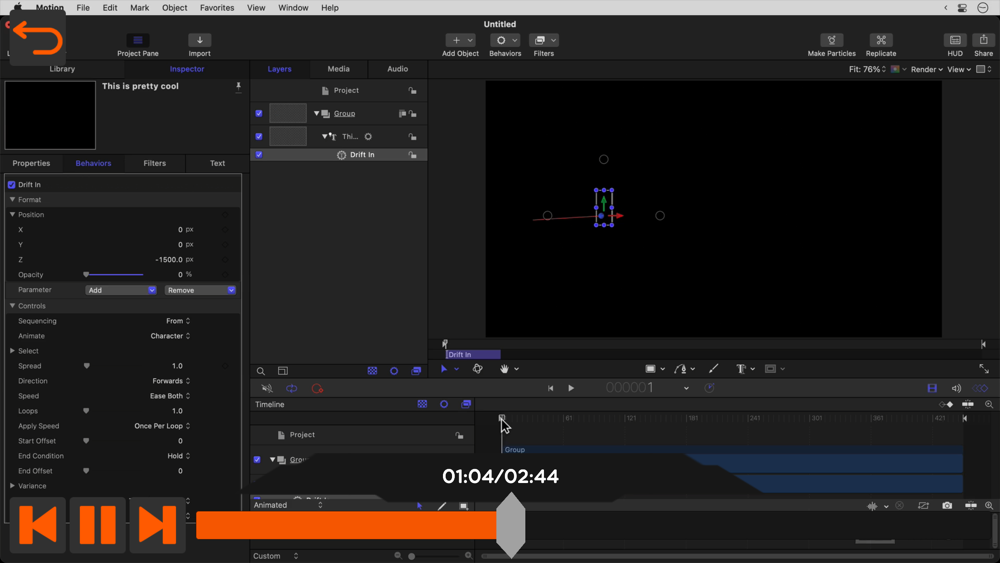Open the File menu
Viewport: 1000px width, 563px height.
pos(83,8)
